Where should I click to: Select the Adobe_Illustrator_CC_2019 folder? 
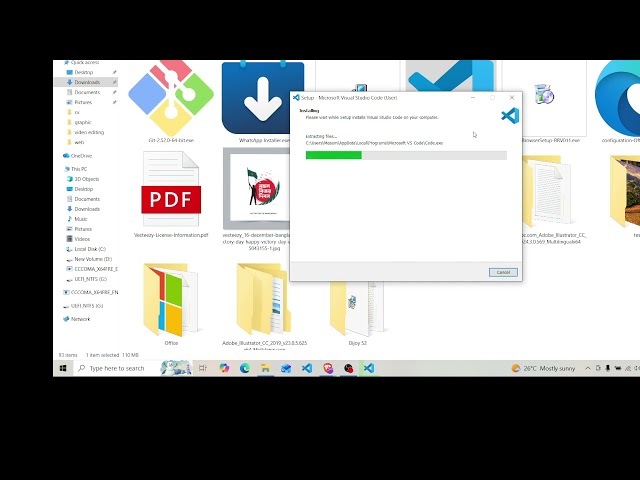coord(264,299)
